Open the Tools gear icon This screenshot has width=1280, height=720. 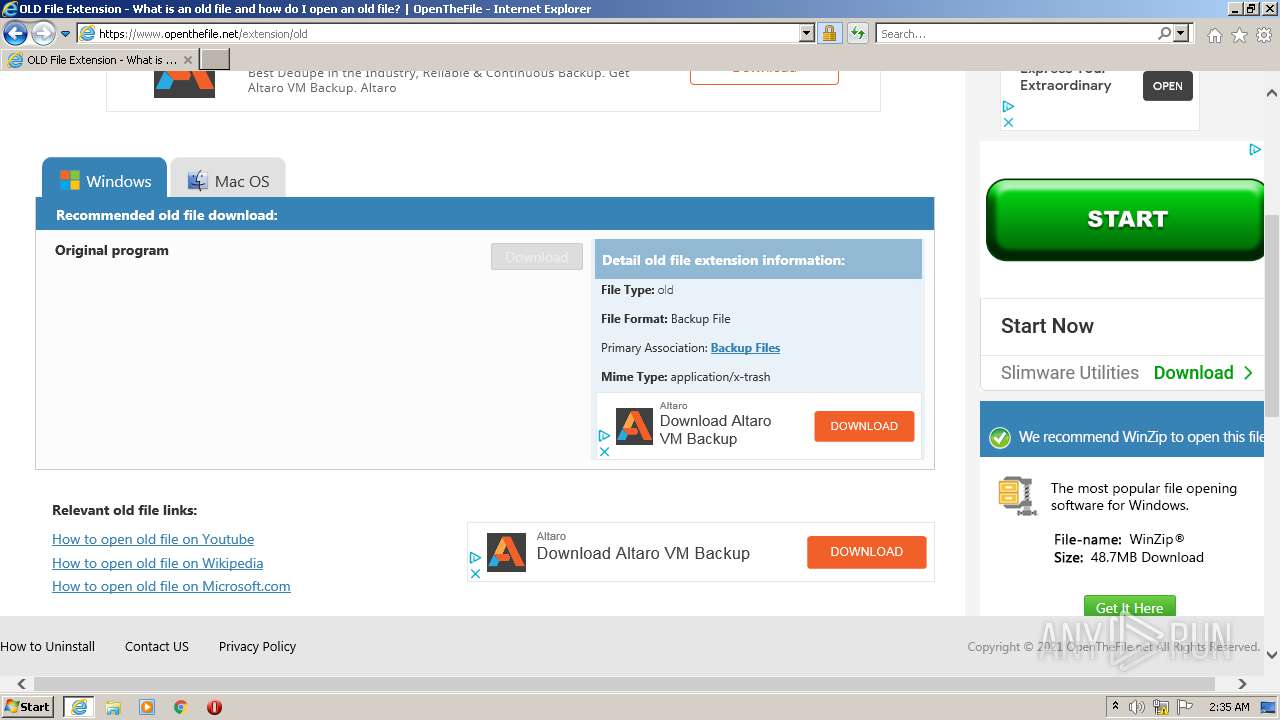coord(1264,35)
